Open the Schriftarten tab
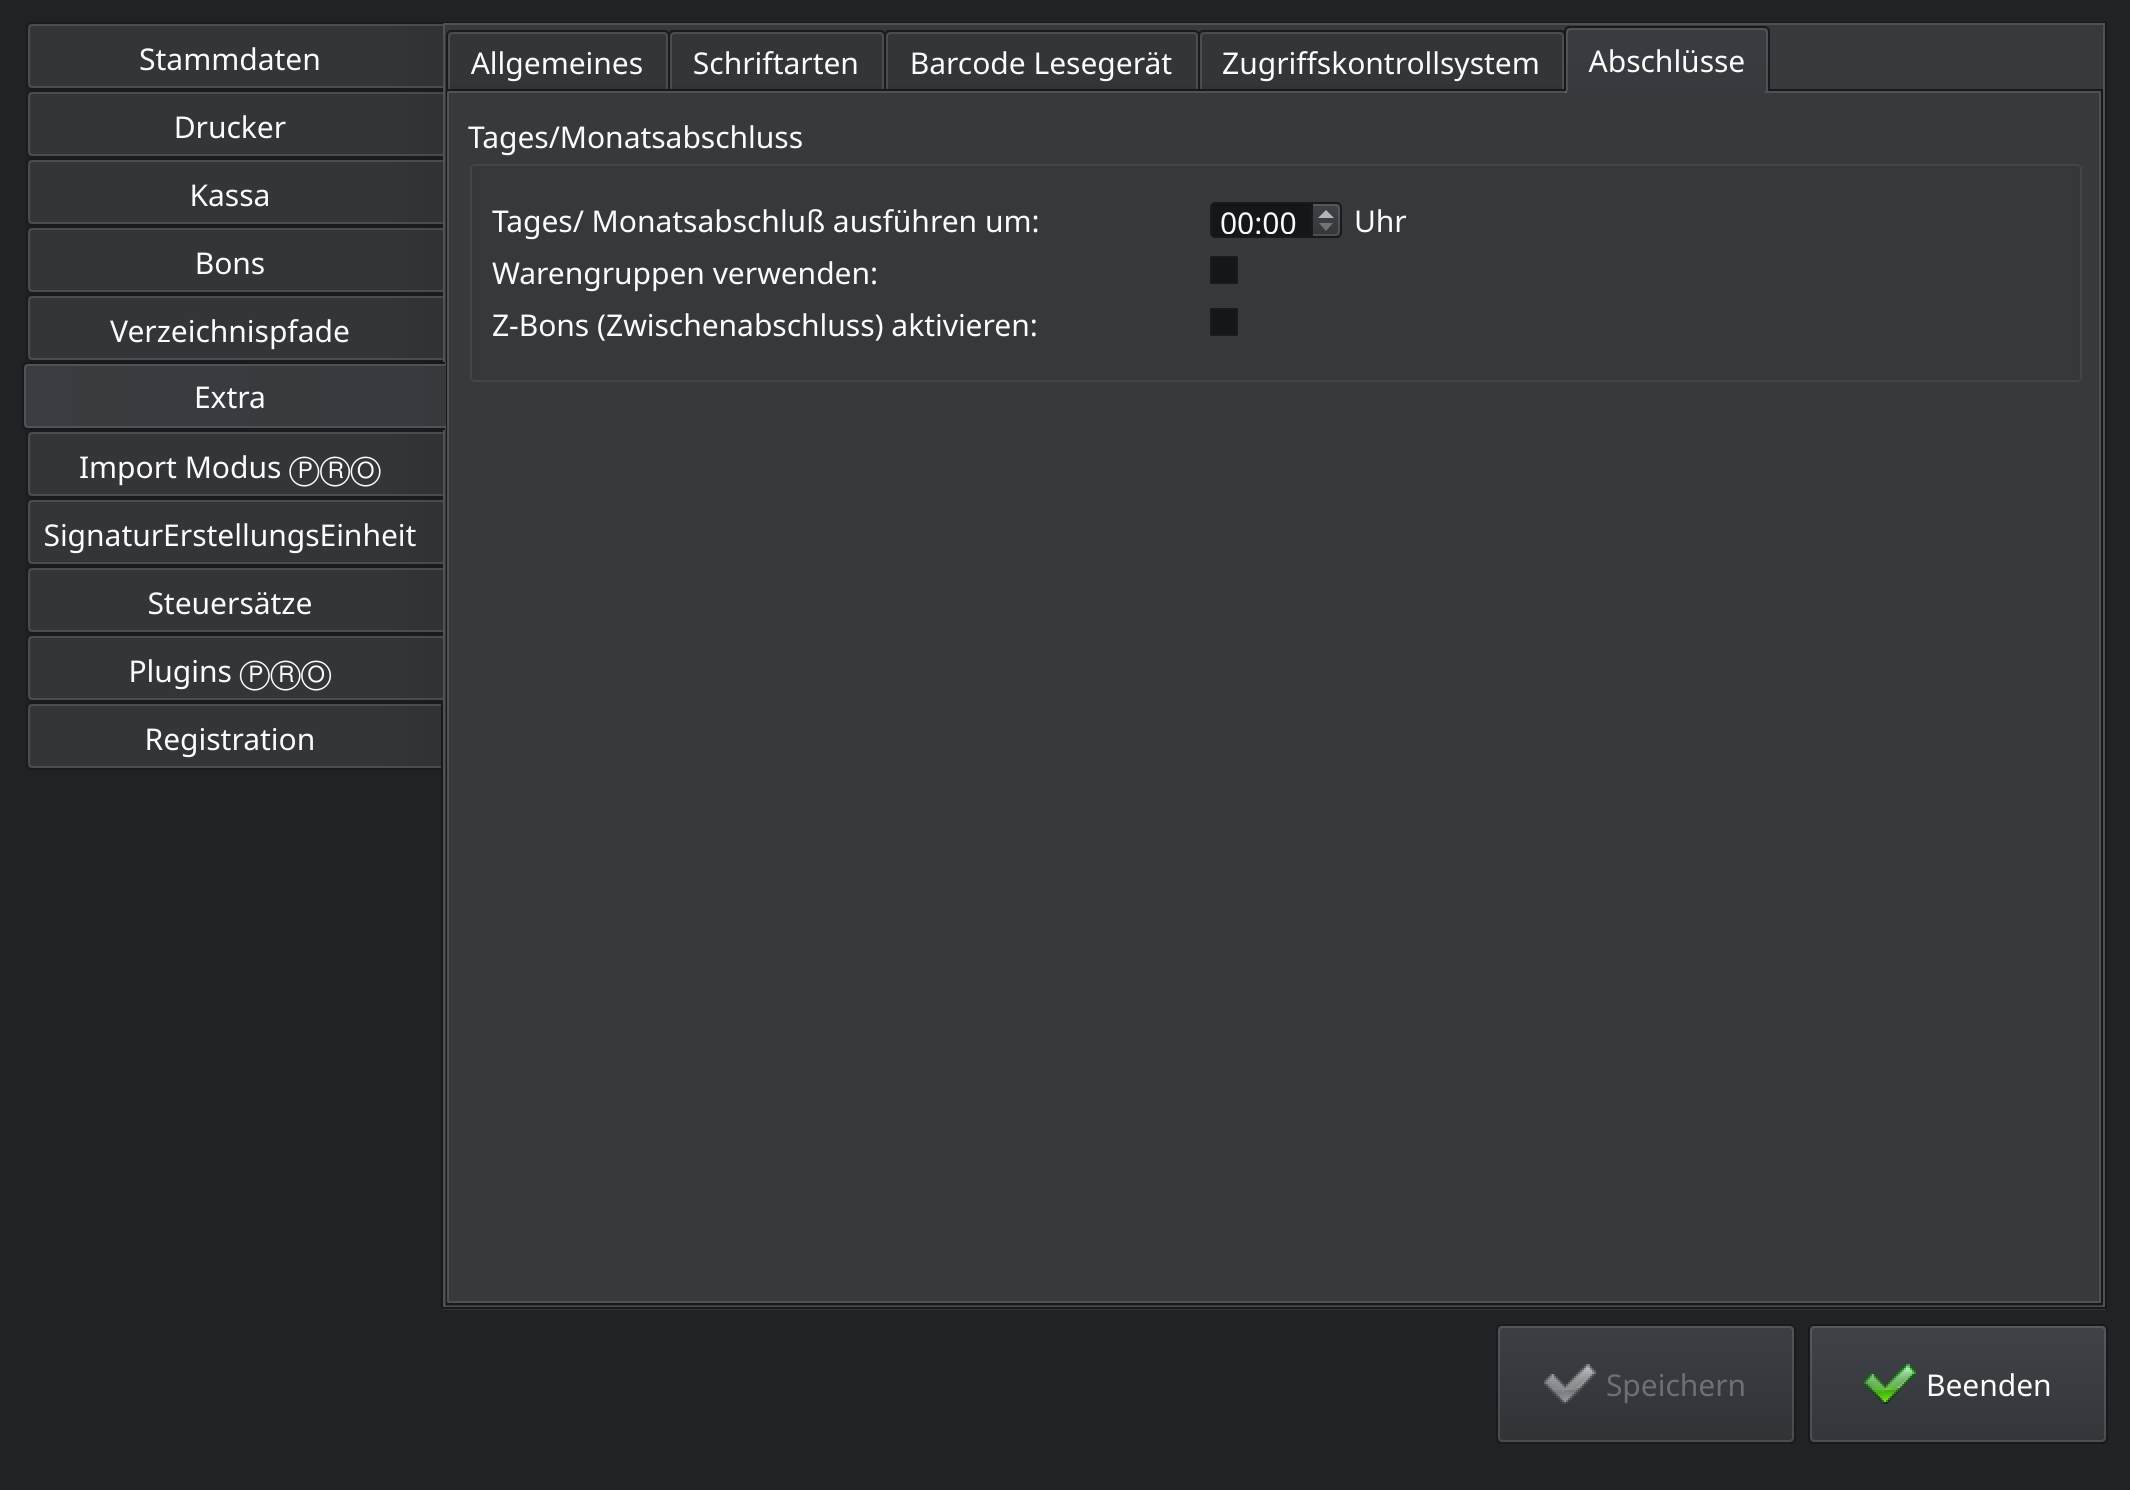 click(x=776, y=62)
